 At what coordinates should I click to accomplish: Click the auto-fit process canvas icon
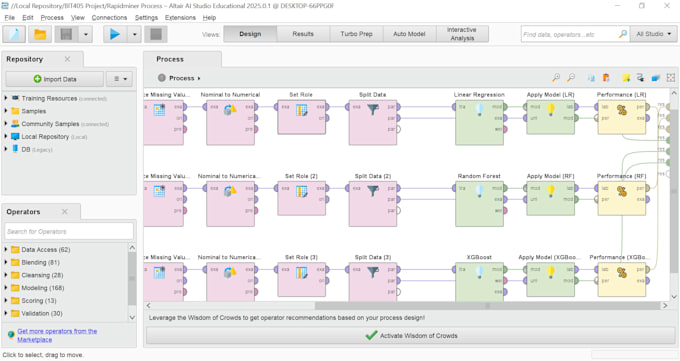tap(671, 78)
